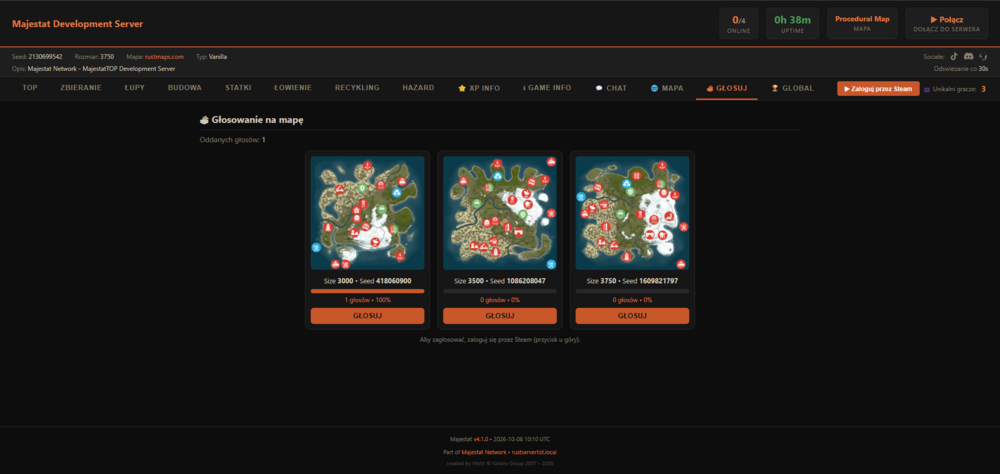
Task: Click the Rozmiar value 3750
Action: pyautogui.click(x=107, y=57)
